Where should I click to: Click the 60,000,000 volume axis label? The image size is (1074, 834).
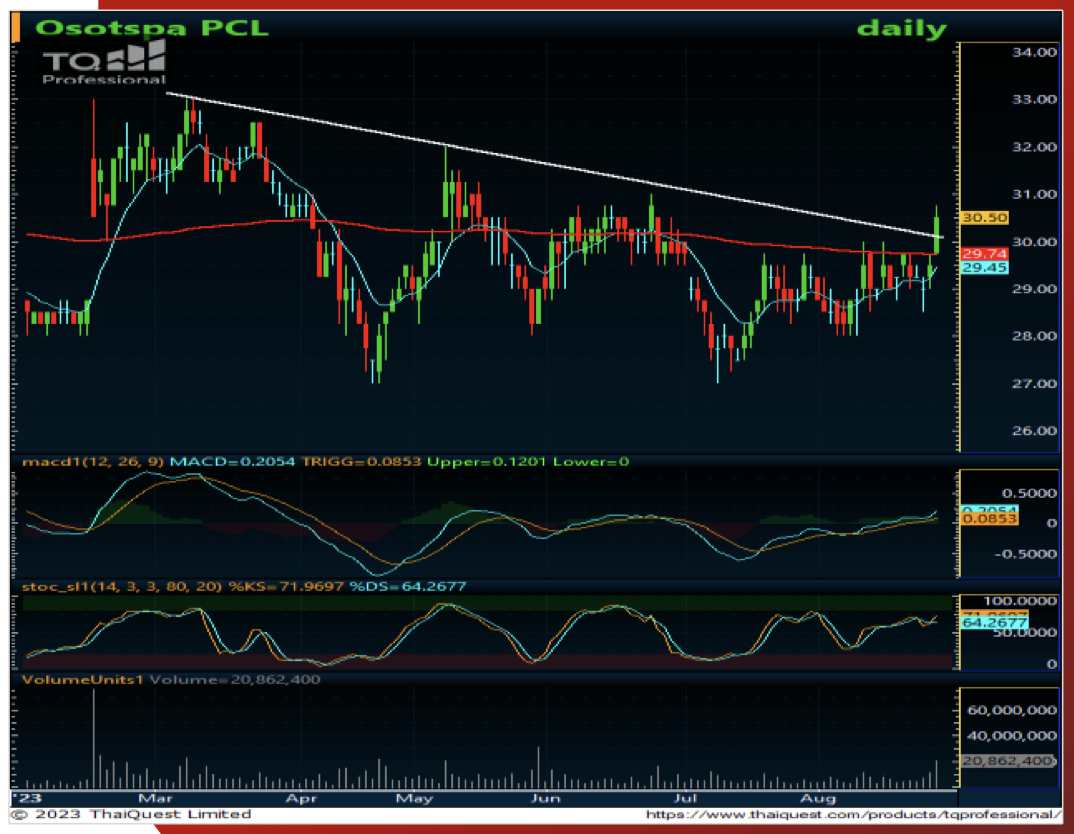[x=1012, y=711]
